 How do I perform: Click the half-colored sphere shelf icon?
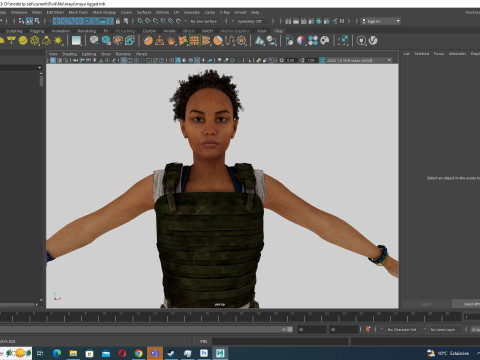(301, 41)
